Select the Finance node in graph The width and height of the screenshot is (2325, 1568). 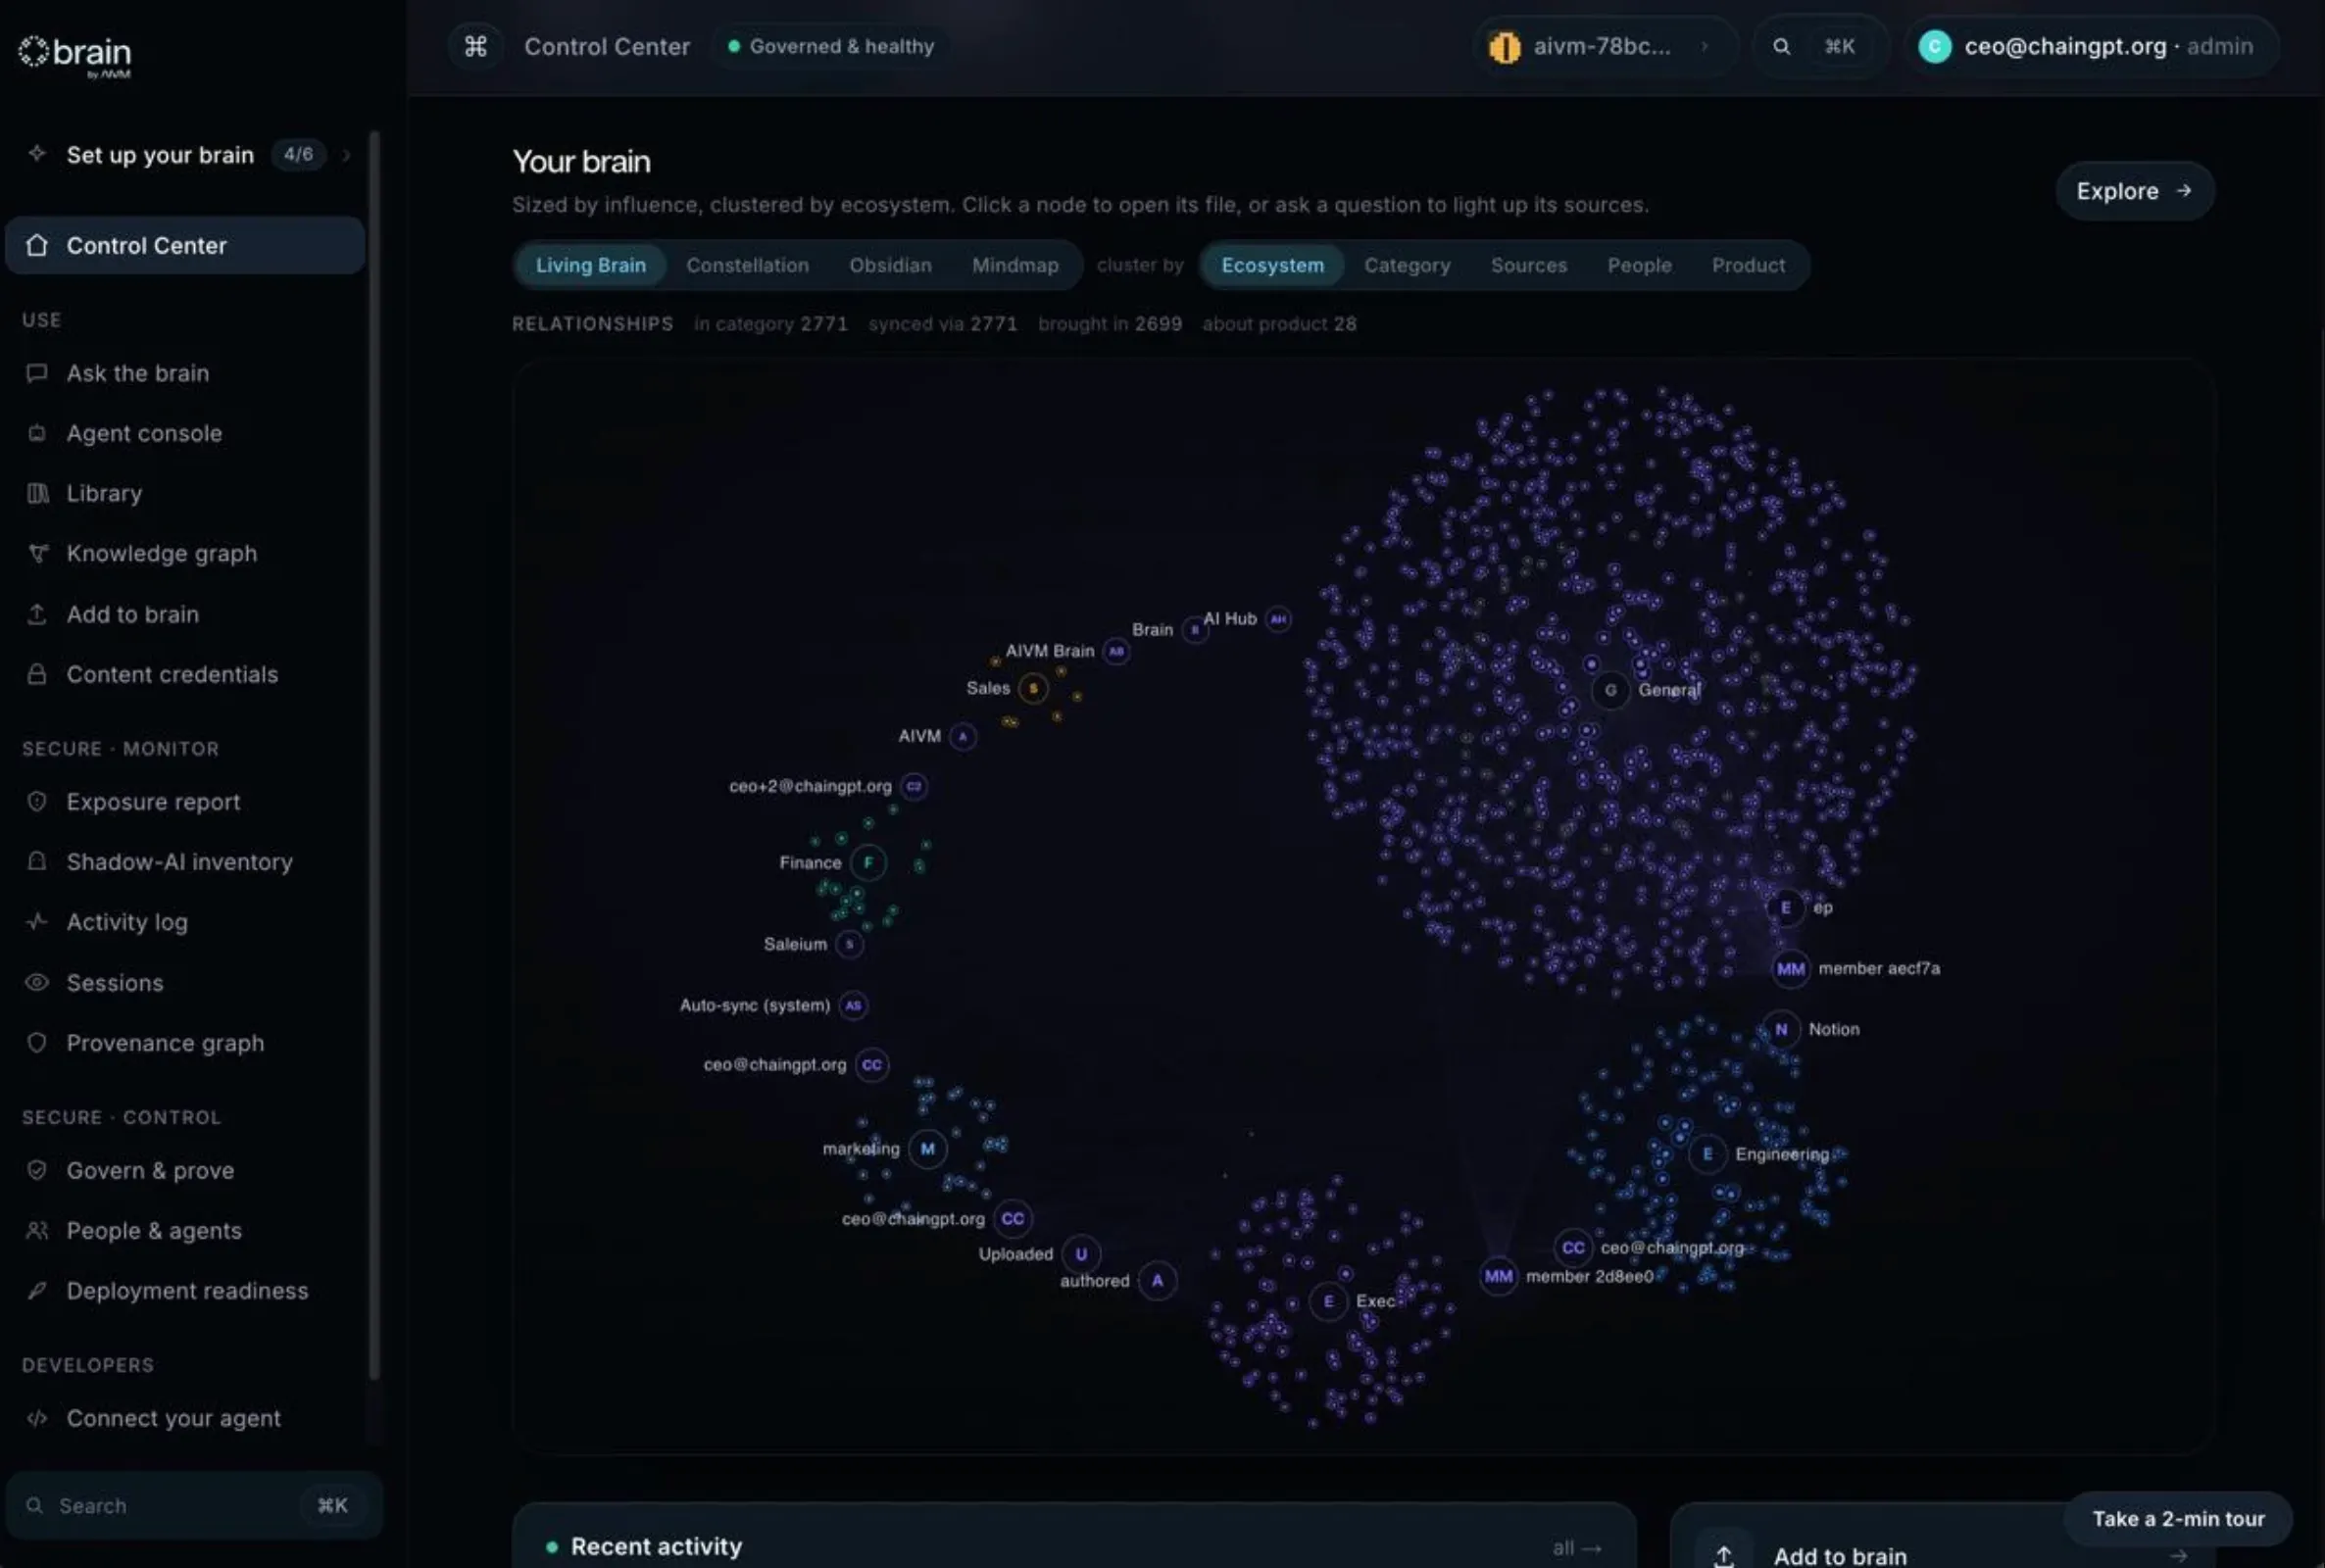(868, 862)
